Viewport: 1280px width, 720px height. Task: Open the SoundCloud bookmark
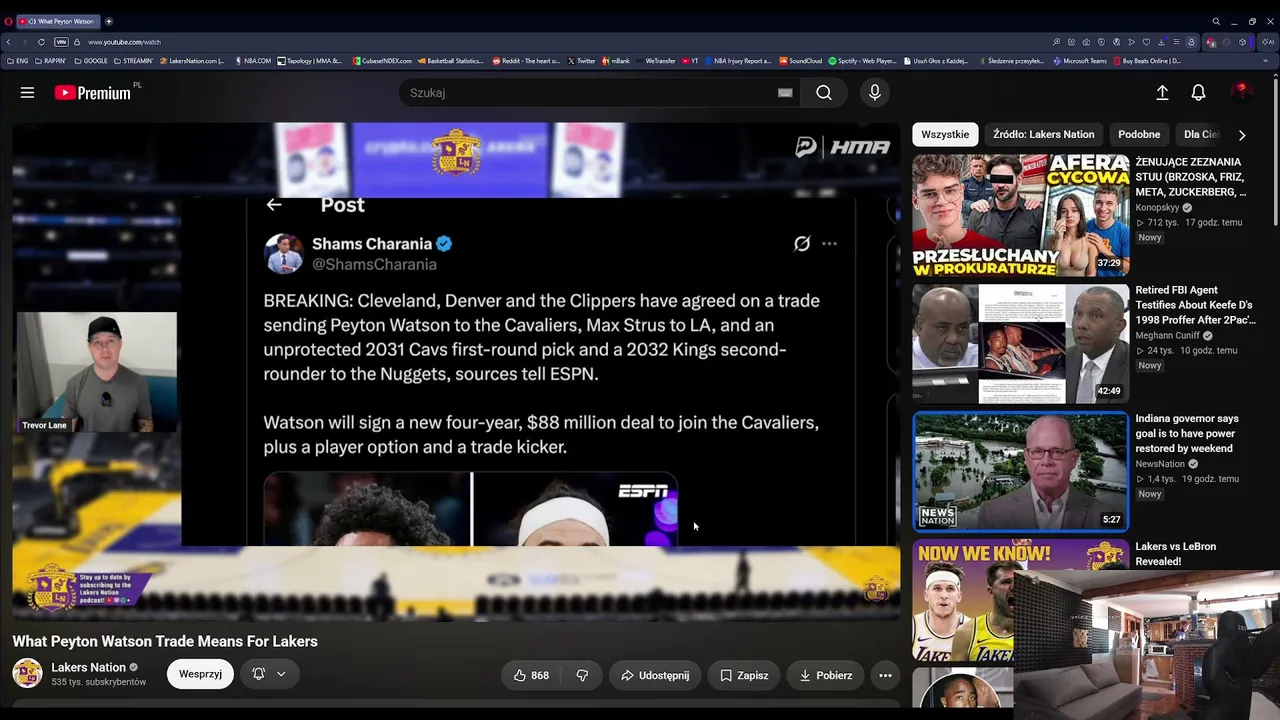tap(801, 61)
